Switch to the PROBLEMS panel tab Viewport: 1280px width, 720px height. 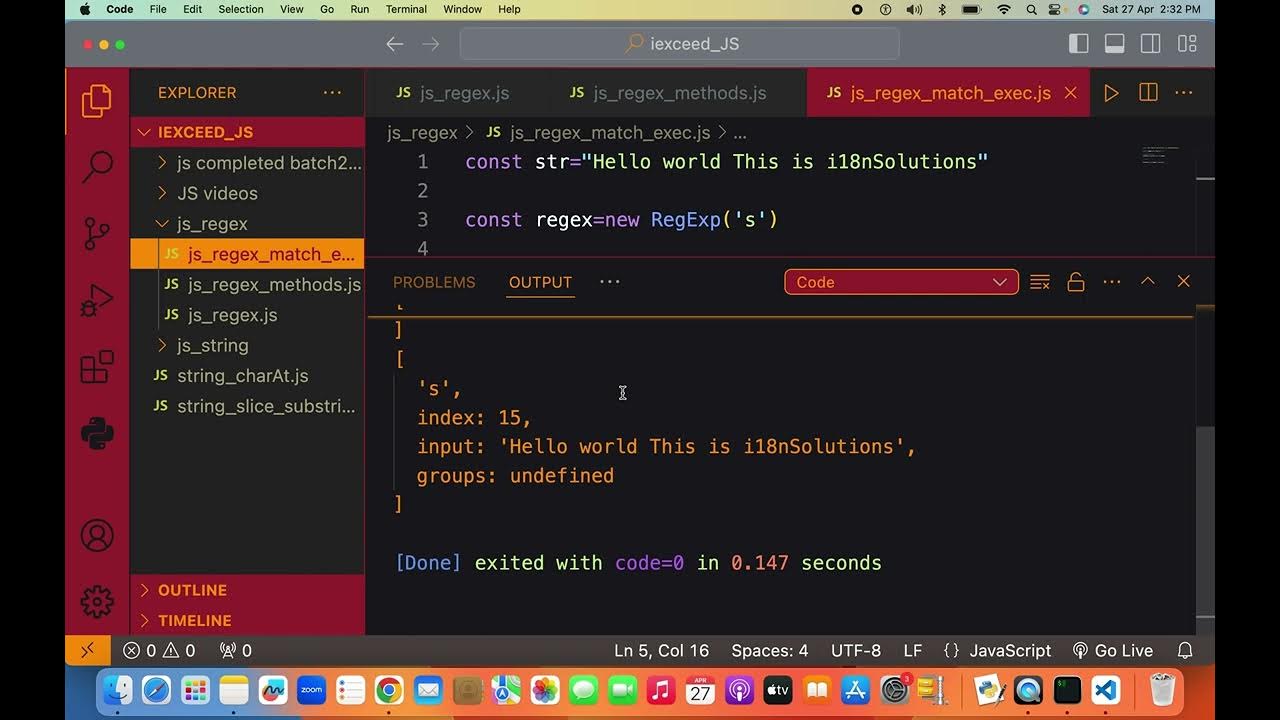tap(434, 282)
